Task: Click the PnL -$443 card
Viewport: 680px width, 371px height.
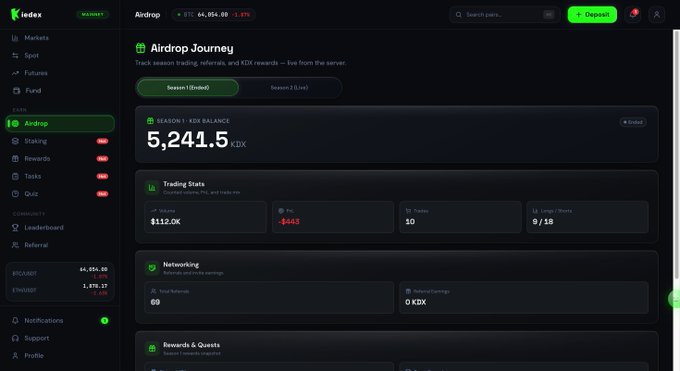Action: [x=333, y=217]
